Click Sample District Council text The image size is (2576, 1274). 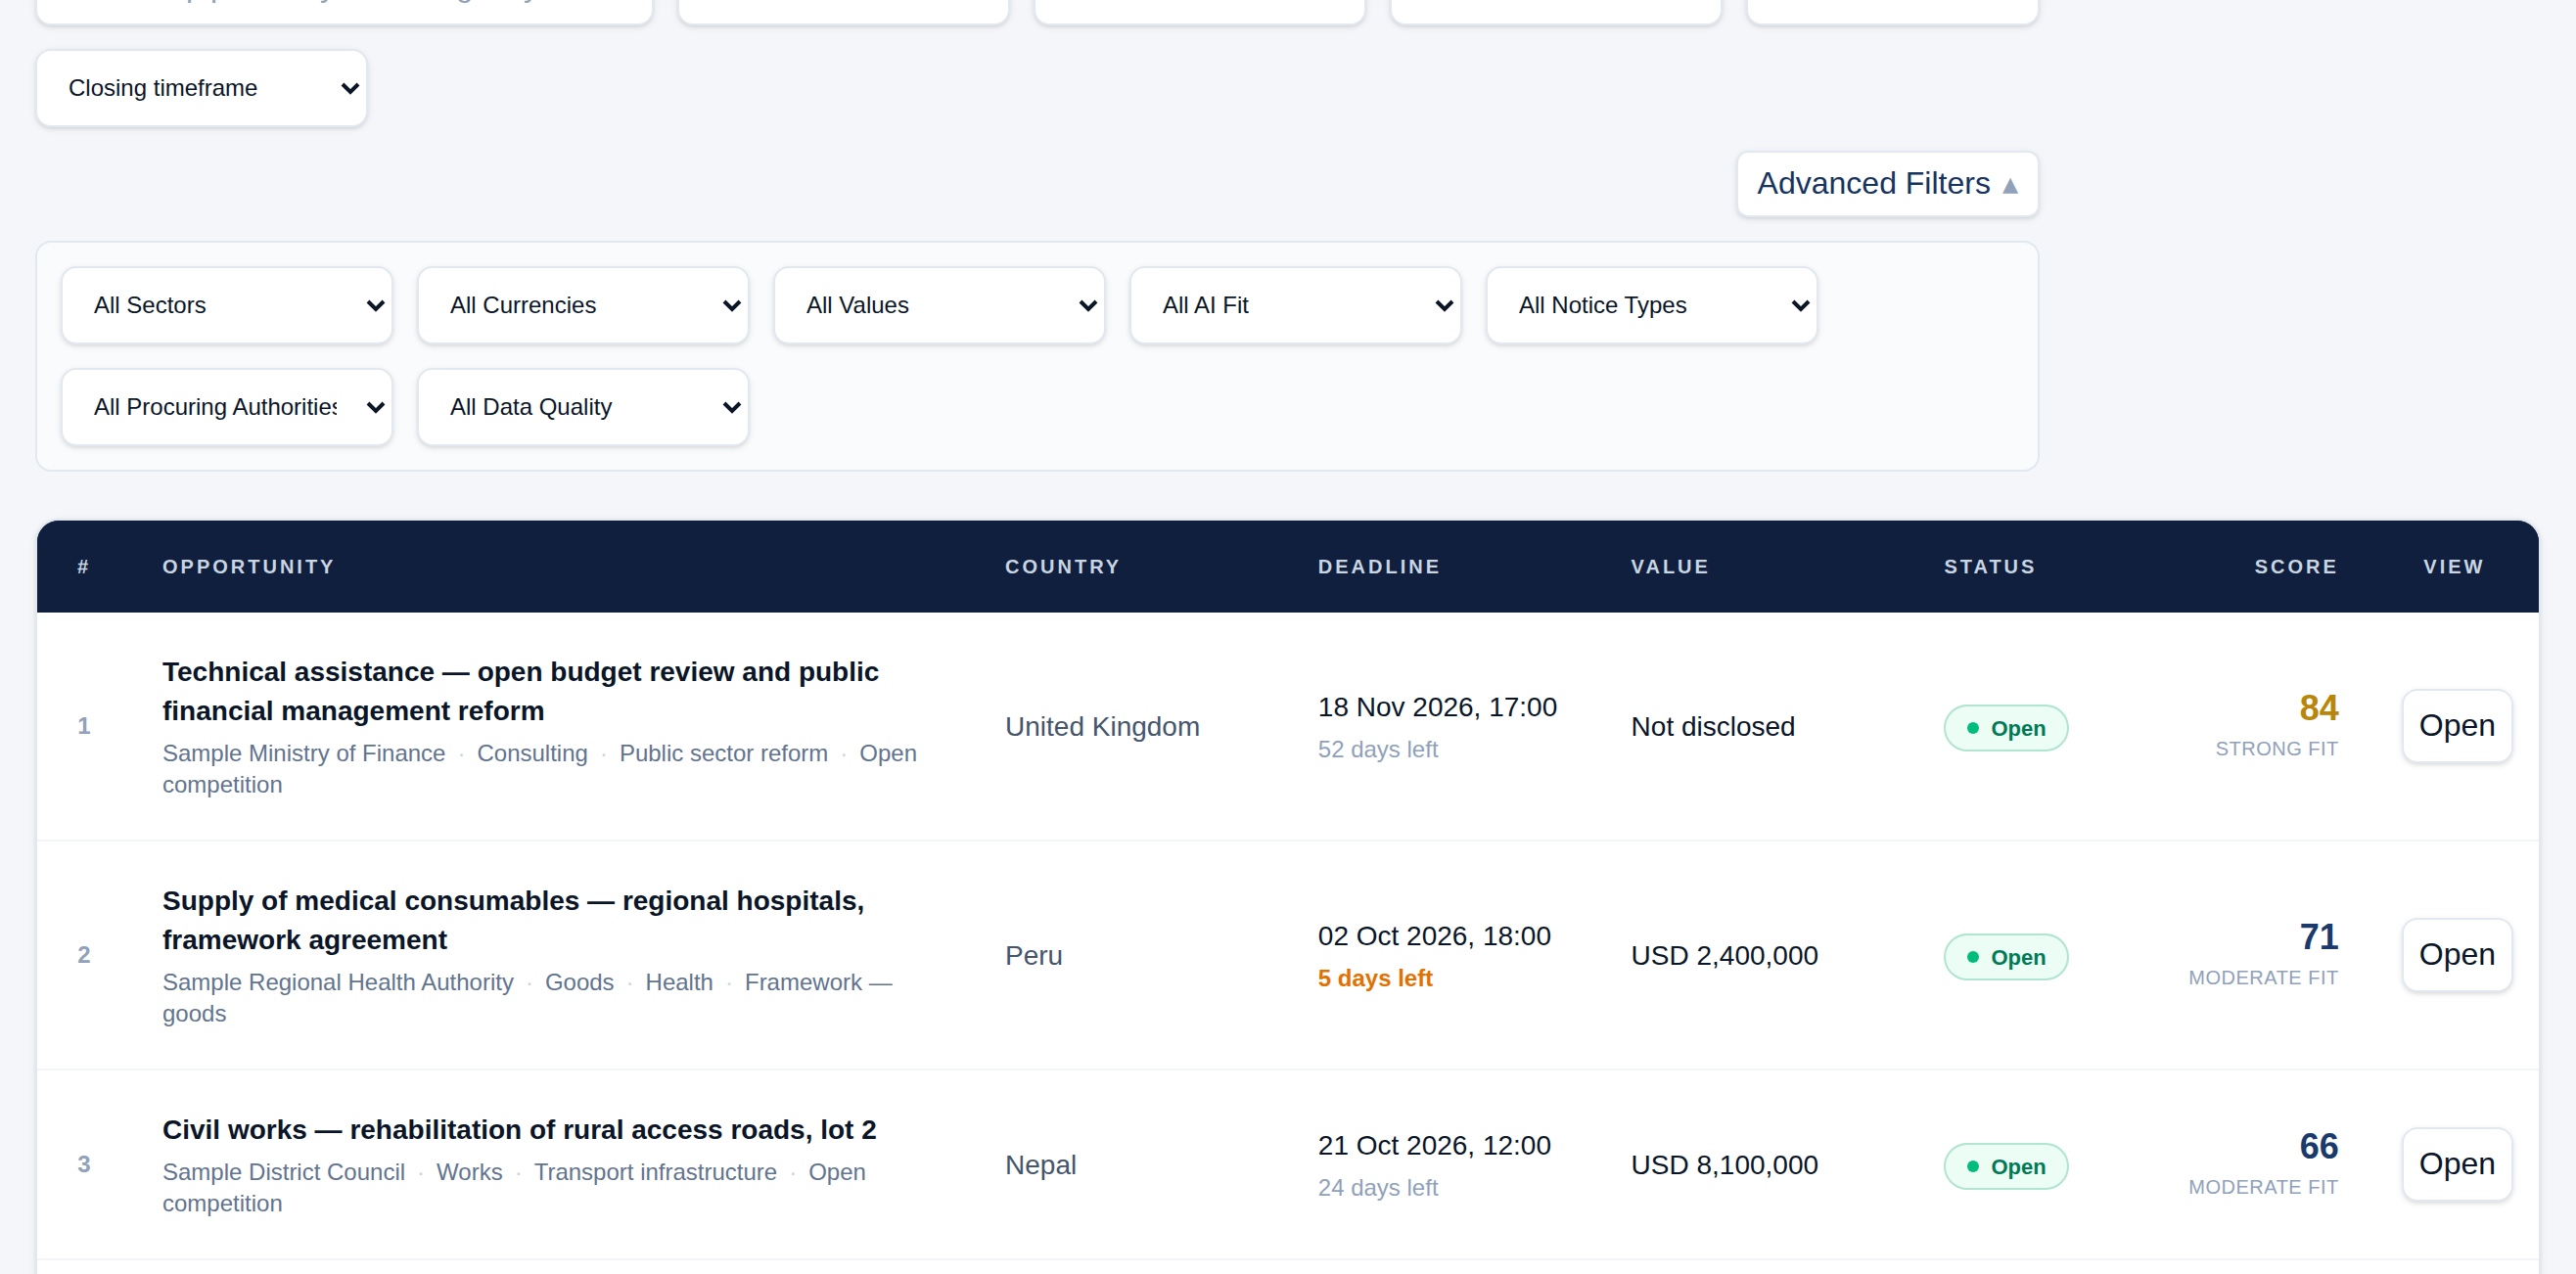point(283,1172)
